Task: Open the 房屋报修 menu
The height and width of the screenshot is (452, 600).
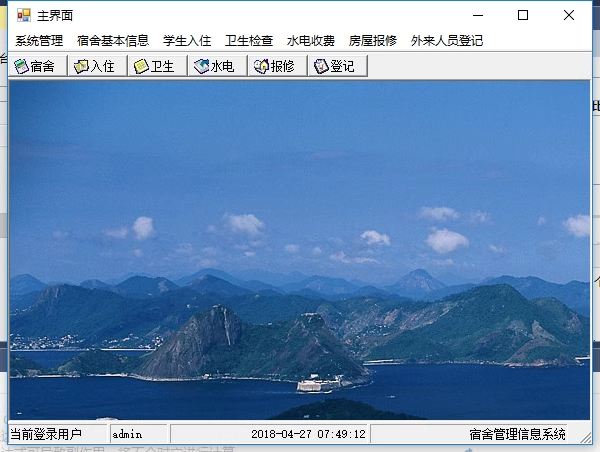Action: pos(373,41)
